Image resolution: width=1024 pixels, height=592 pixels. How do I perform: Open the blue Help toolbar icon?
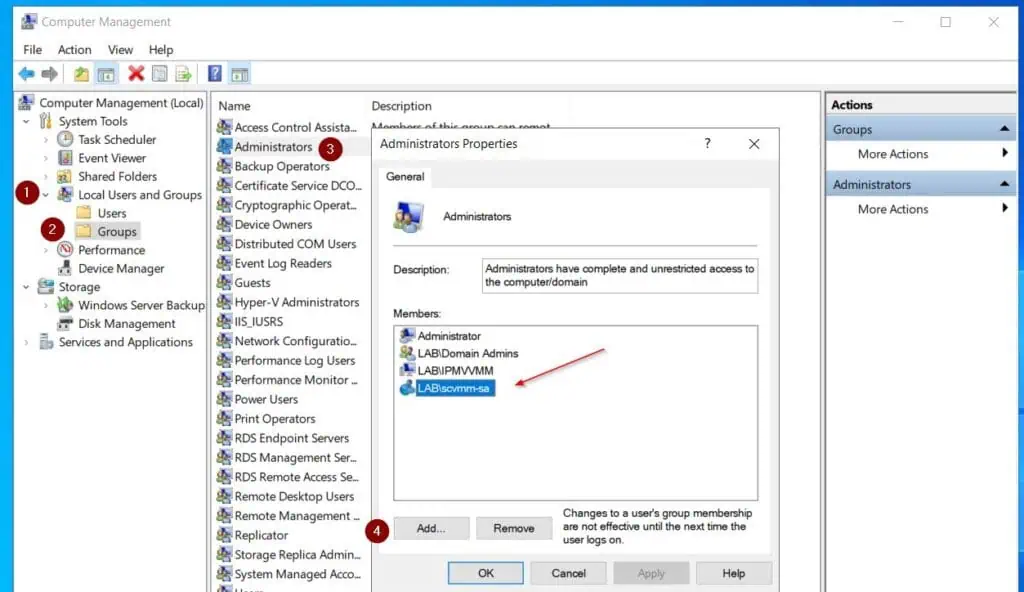click(x=214, y=74)
